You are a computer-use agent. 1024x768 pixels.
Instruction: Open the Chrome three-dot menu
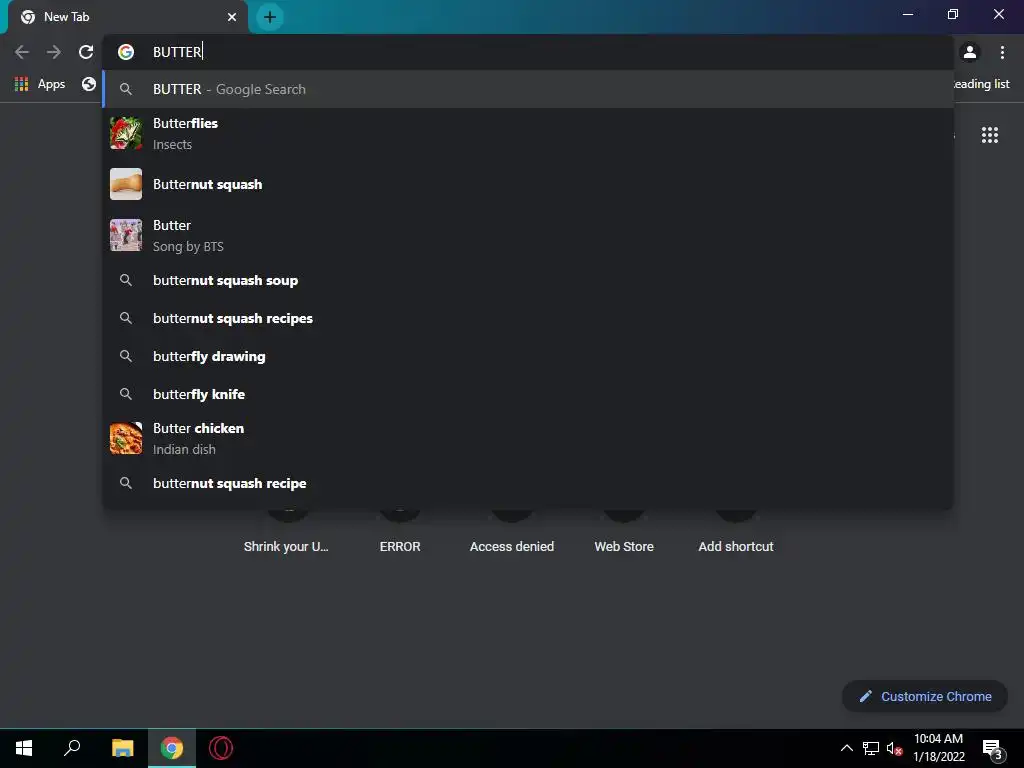[x=1002, y=52]
